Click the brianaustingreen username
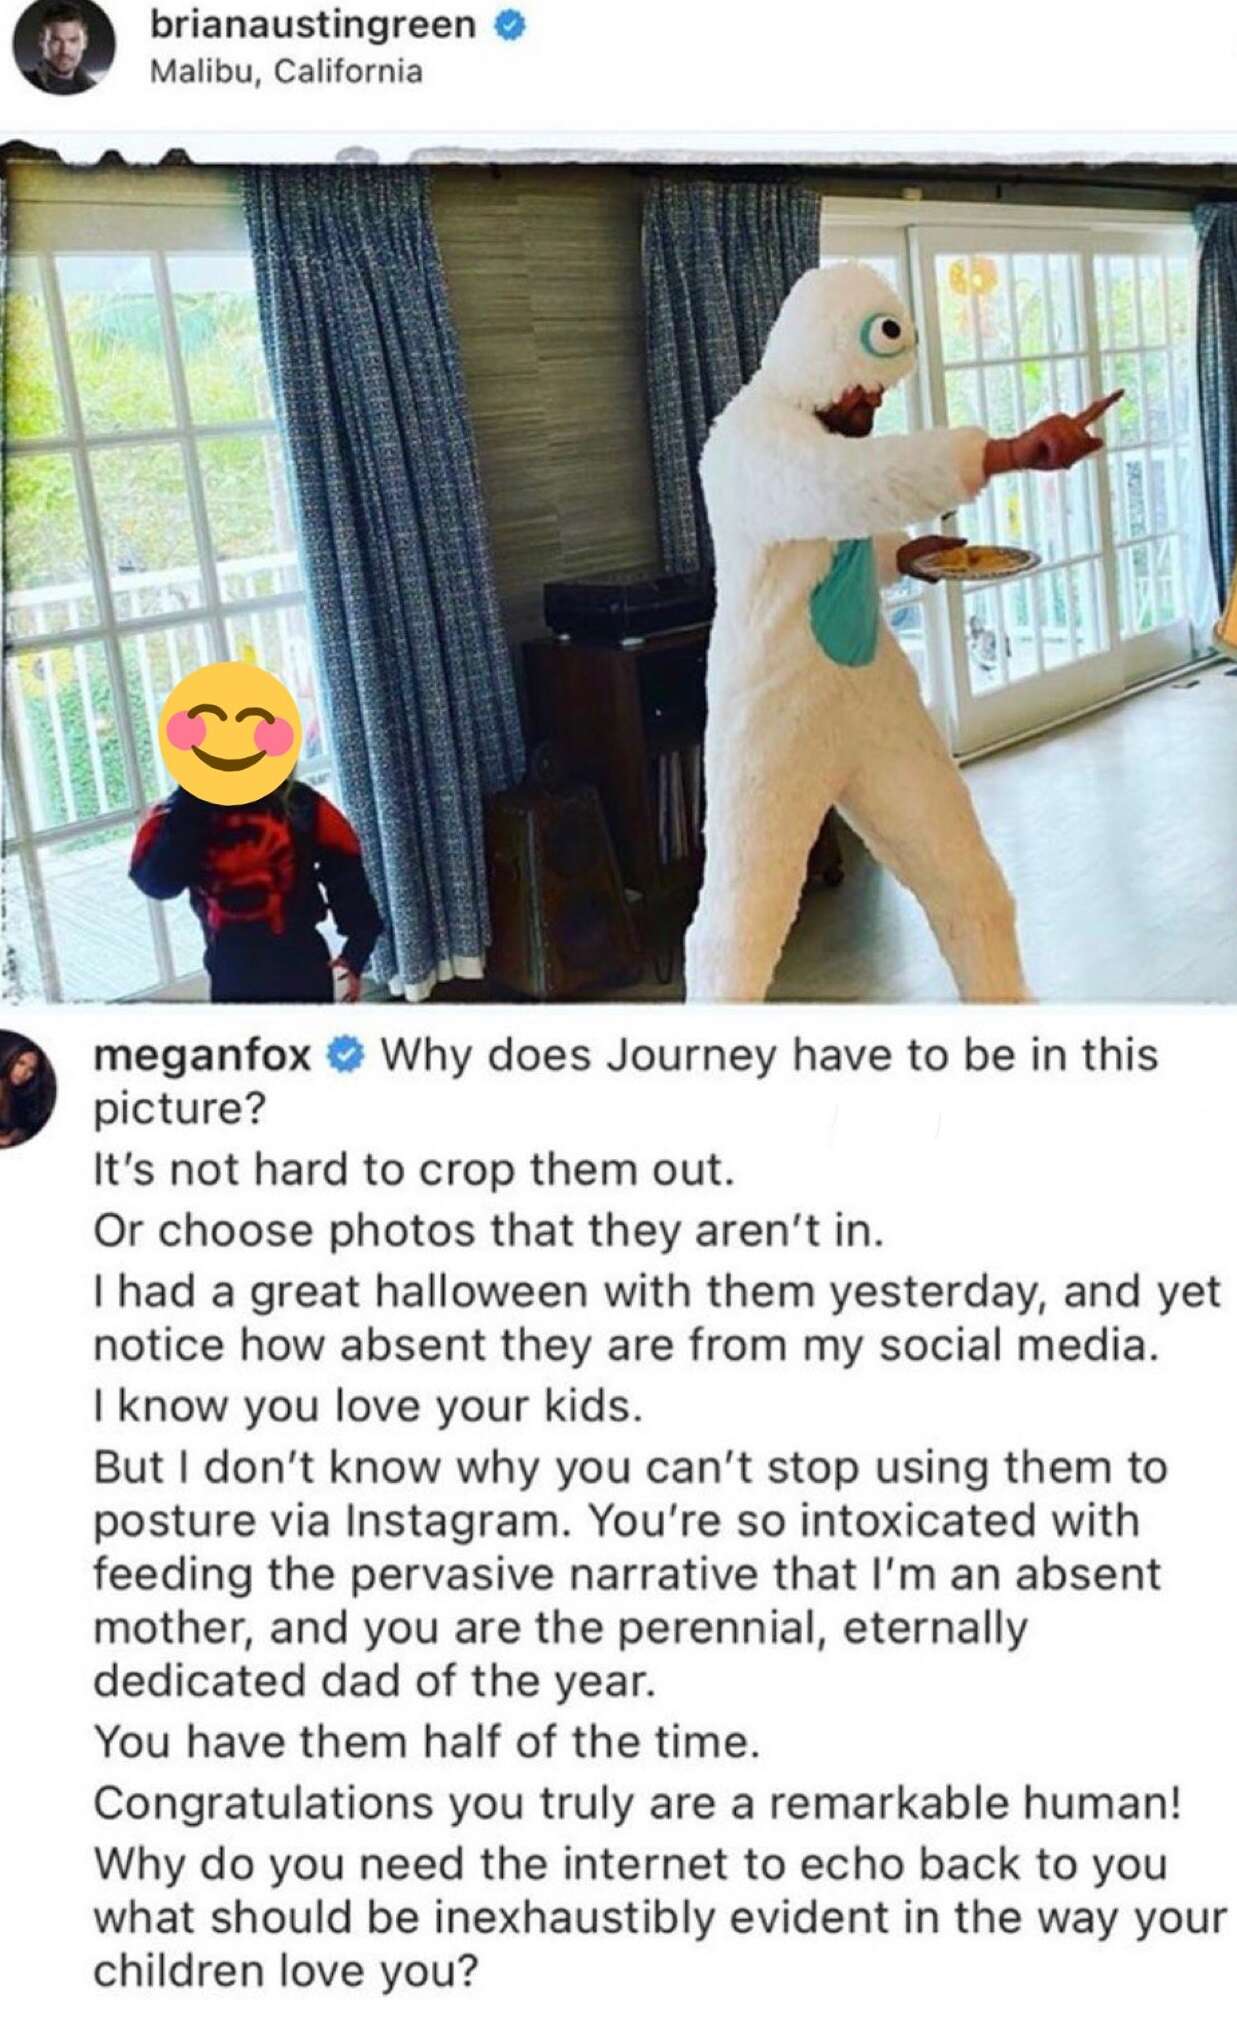This screenshot has width=1237, height=2021. [312, 24]
